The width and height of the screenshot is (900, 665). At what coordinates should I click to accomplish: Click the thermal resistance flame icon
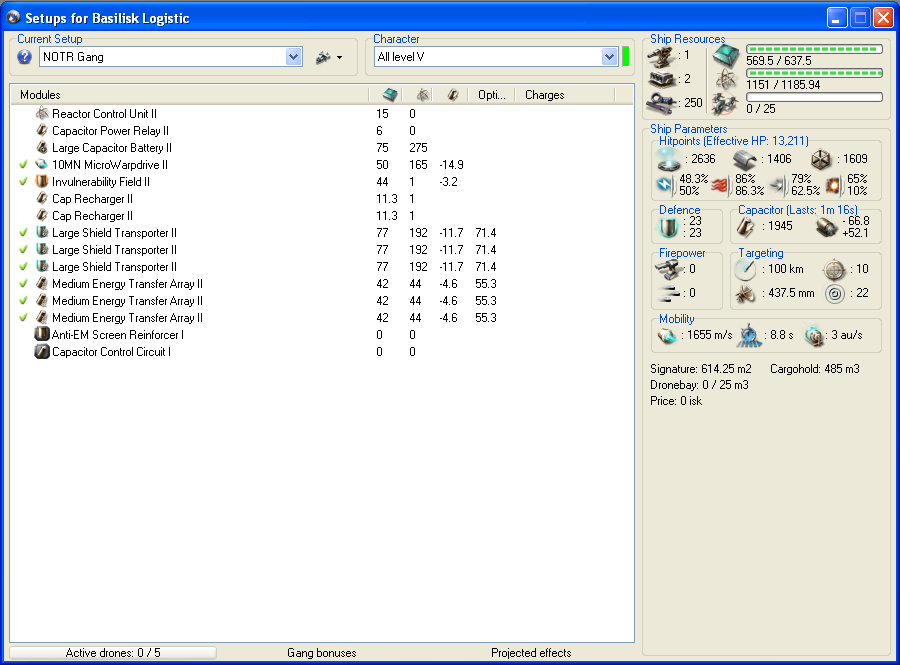pos(721,185)
